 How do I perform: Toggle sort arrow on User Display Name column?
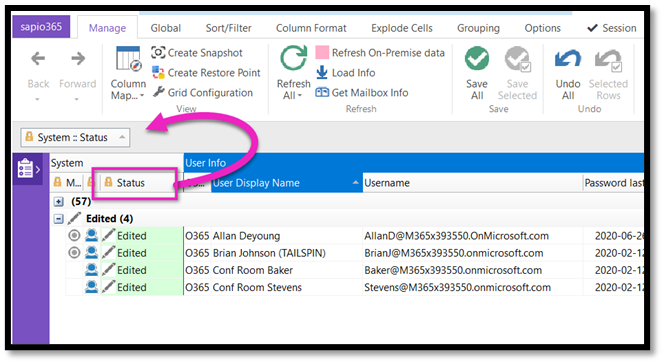click(356, 182)
